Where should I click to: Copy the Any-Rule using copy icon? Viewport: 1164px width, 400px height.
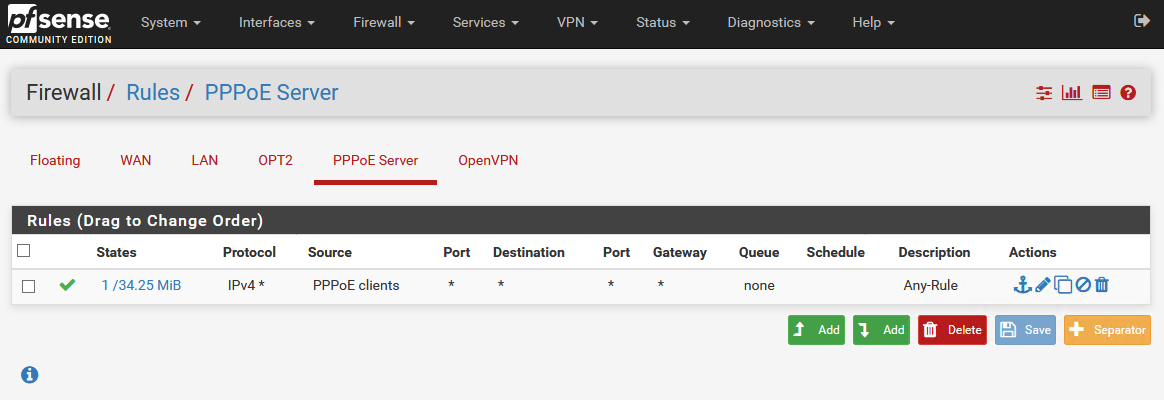[x=1063, y=285]
